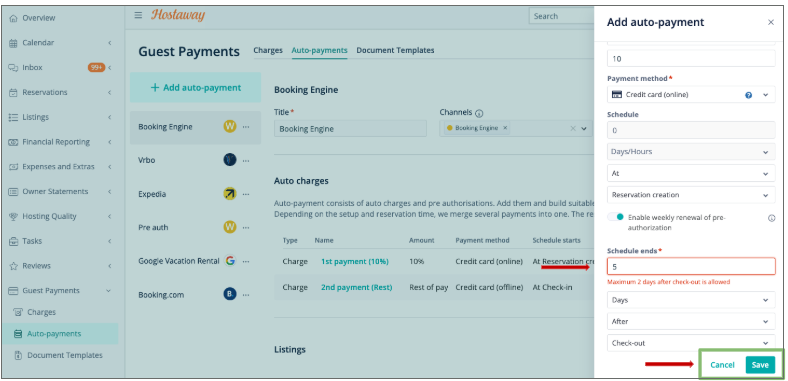Select the Booking.com auto-payment row
This screenshot has width=788, height=381.
coord(195,295)
